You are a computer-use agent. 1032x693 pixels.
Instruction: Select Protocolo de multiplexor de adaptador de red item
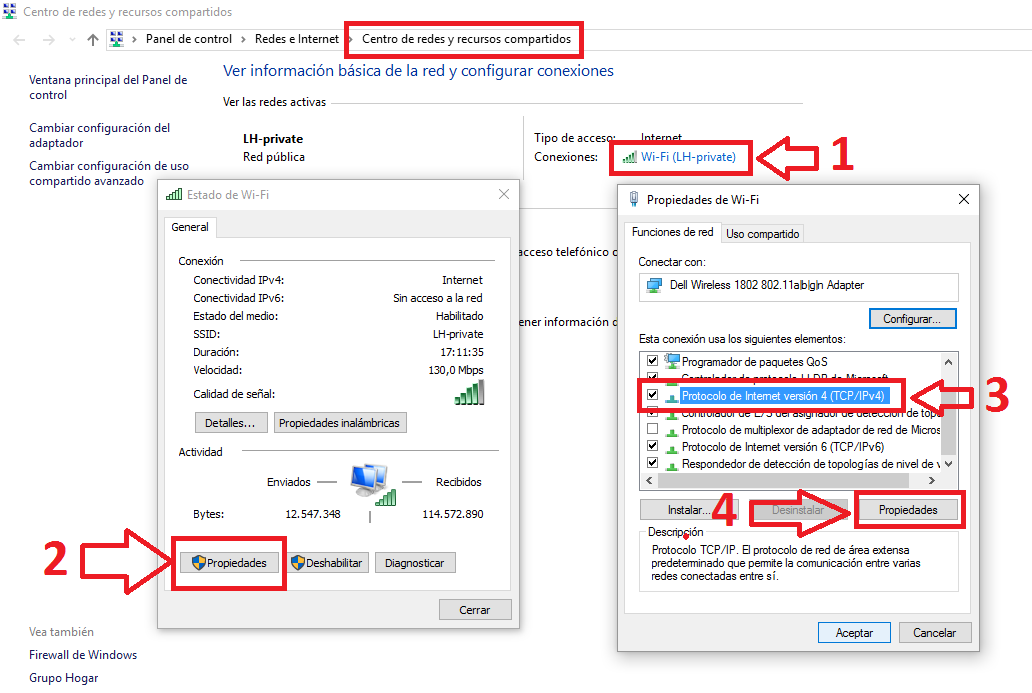click(811, 430)
